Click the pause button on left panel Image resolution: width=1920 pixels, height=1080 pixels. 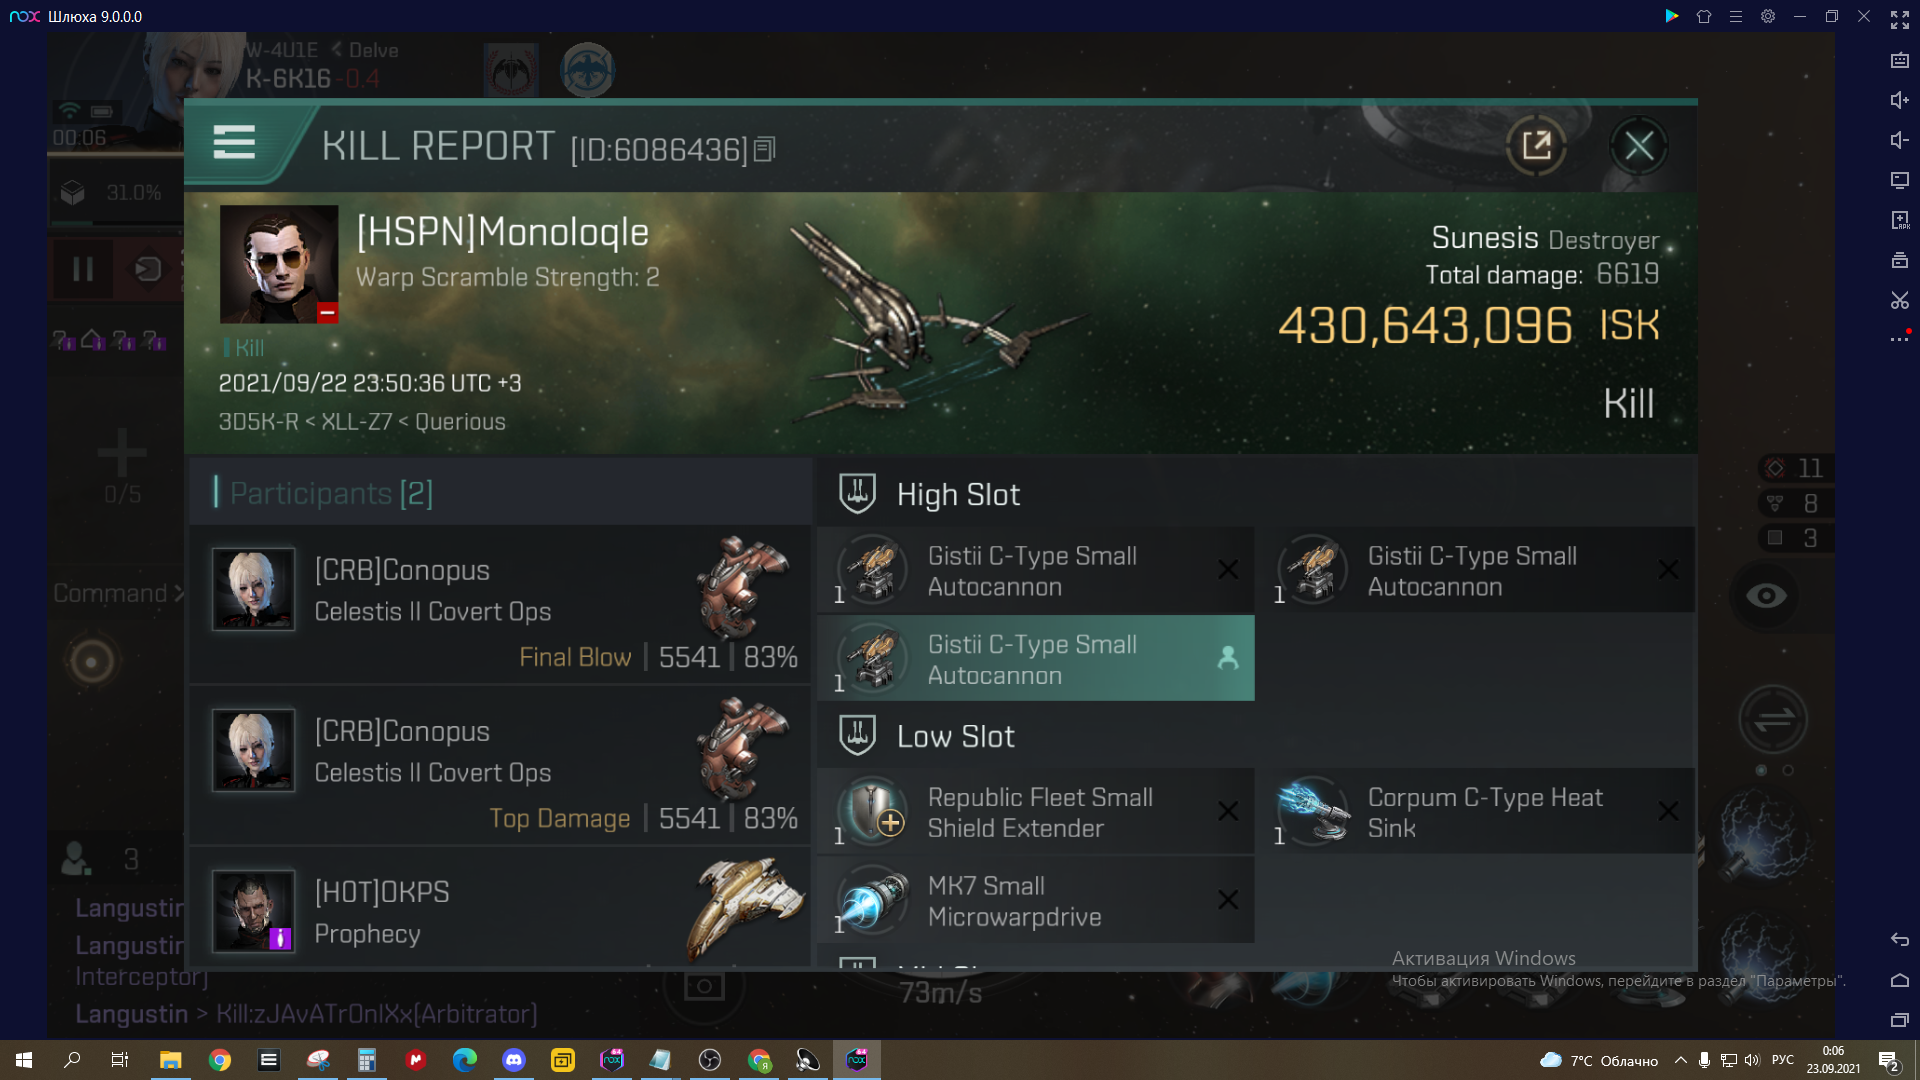[x=83, y=269]
